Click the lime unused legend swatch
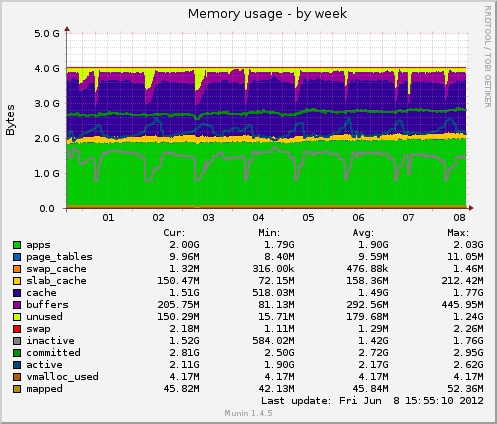This screenshot has height=424, width=497. 17,317
